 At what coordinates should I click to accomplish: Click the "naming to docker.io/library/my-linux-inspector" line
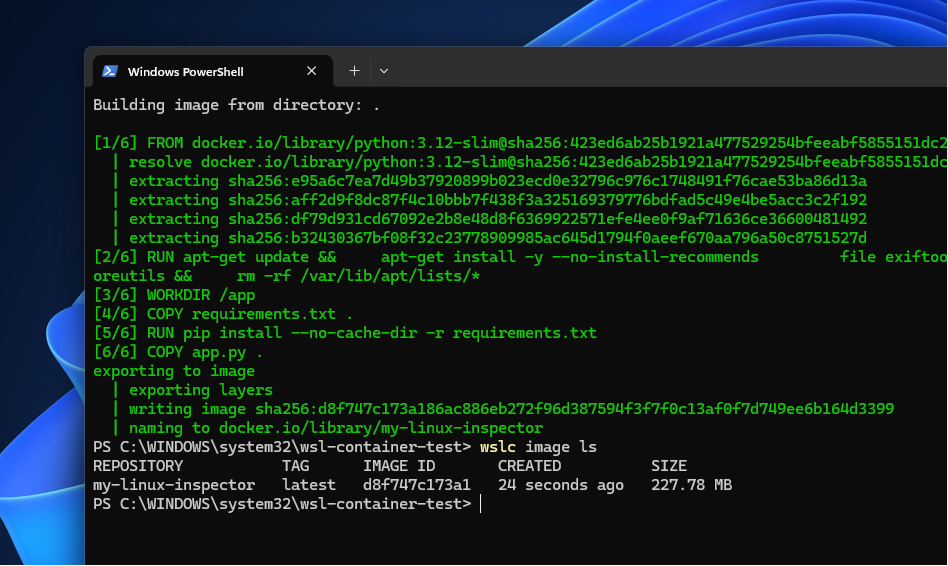click(336, 428)
